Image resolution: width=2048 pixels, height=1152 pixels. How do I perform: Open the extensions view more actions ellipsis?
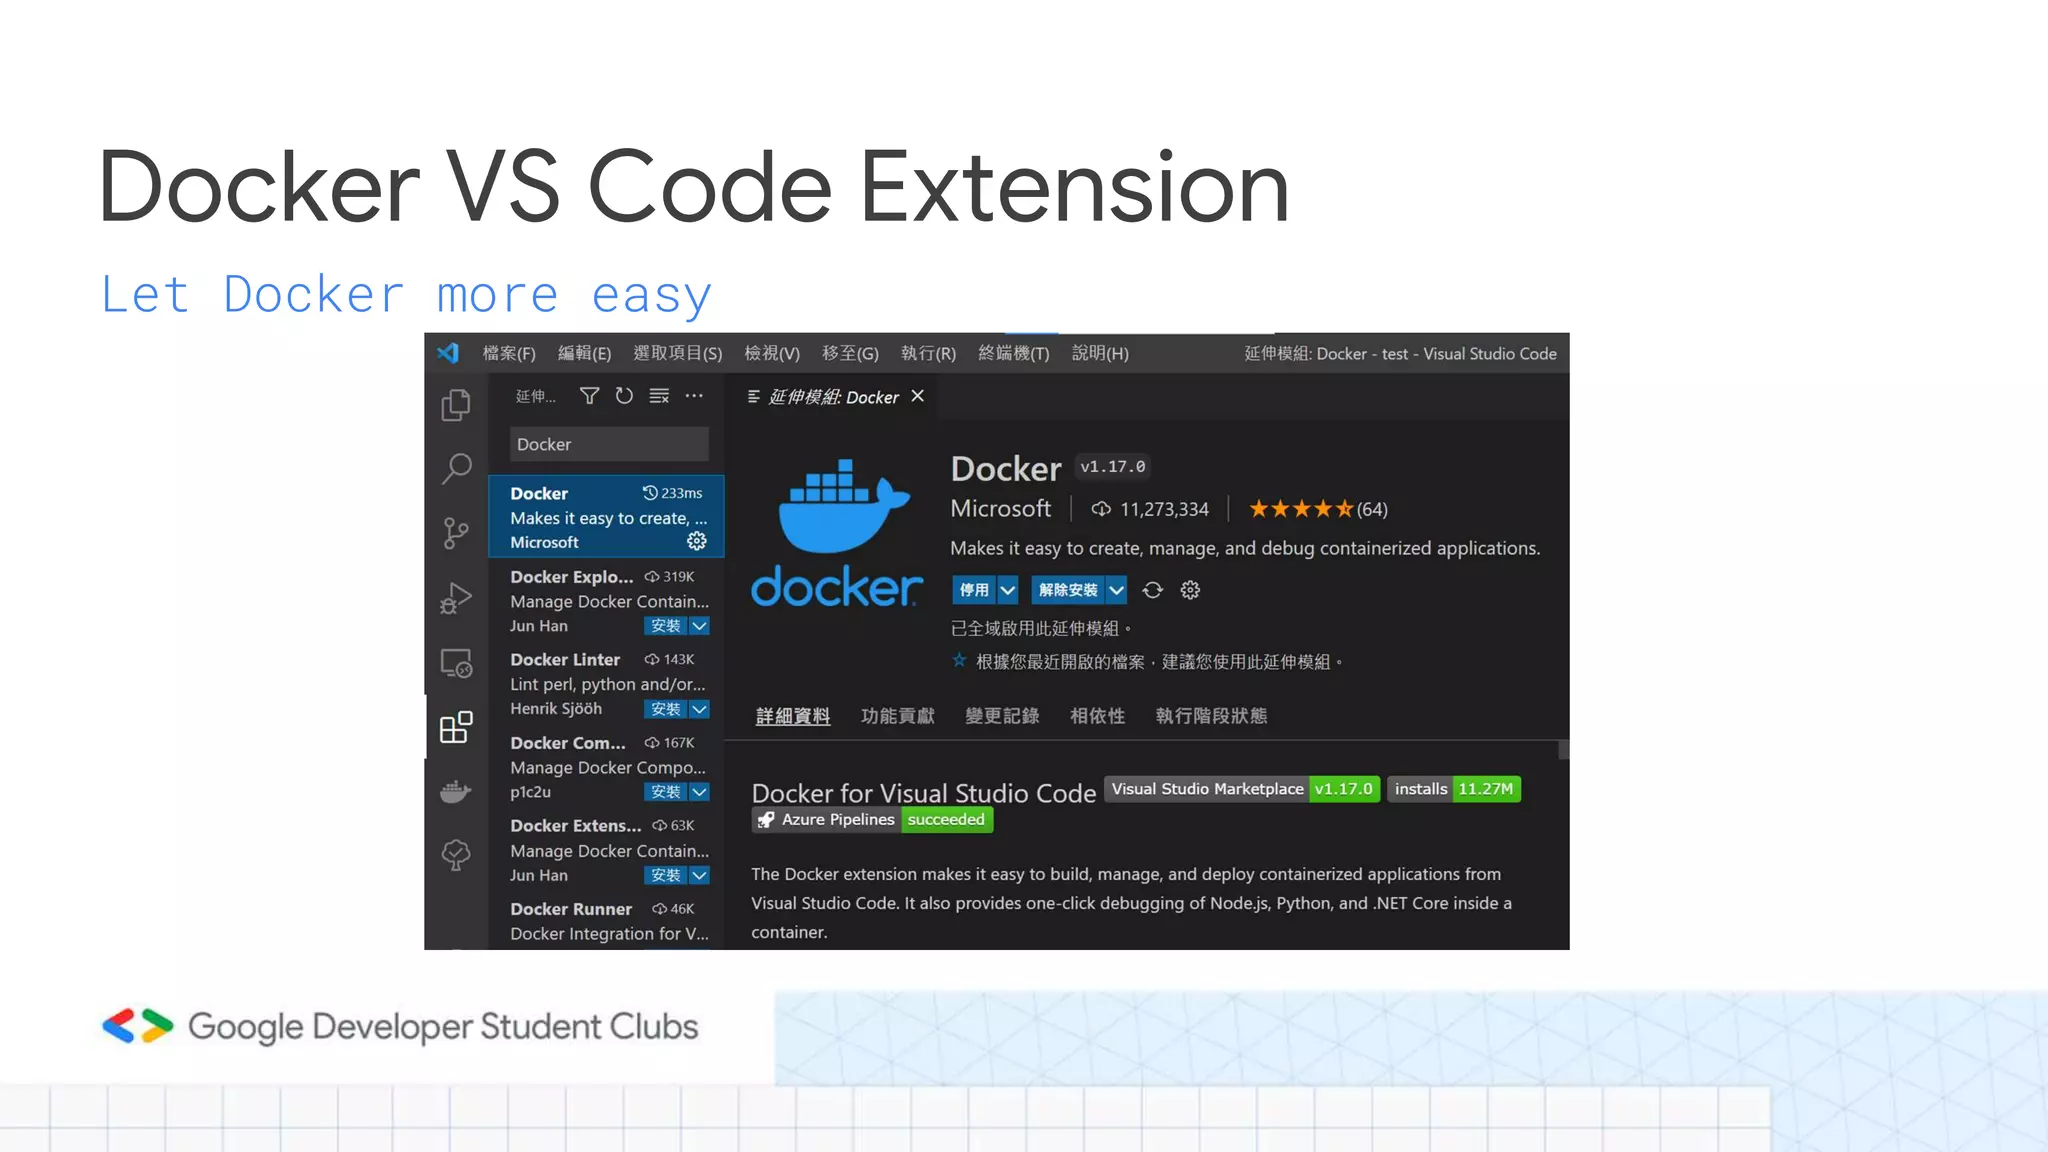coord(694,396)
